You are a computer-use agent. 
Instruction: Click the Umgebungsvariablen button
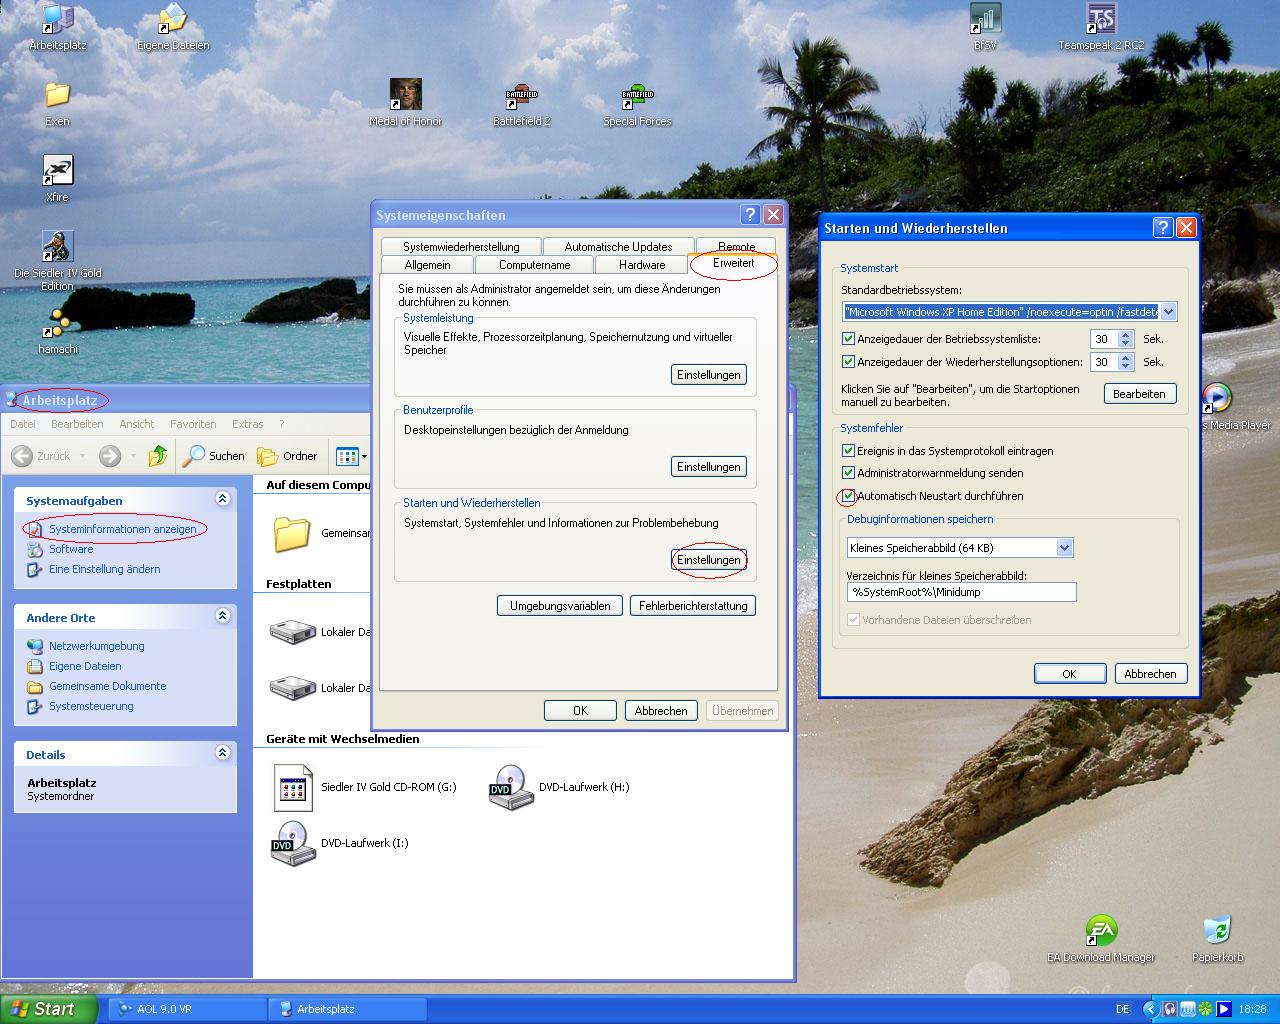pyautogui.click(x=560, y=606)
